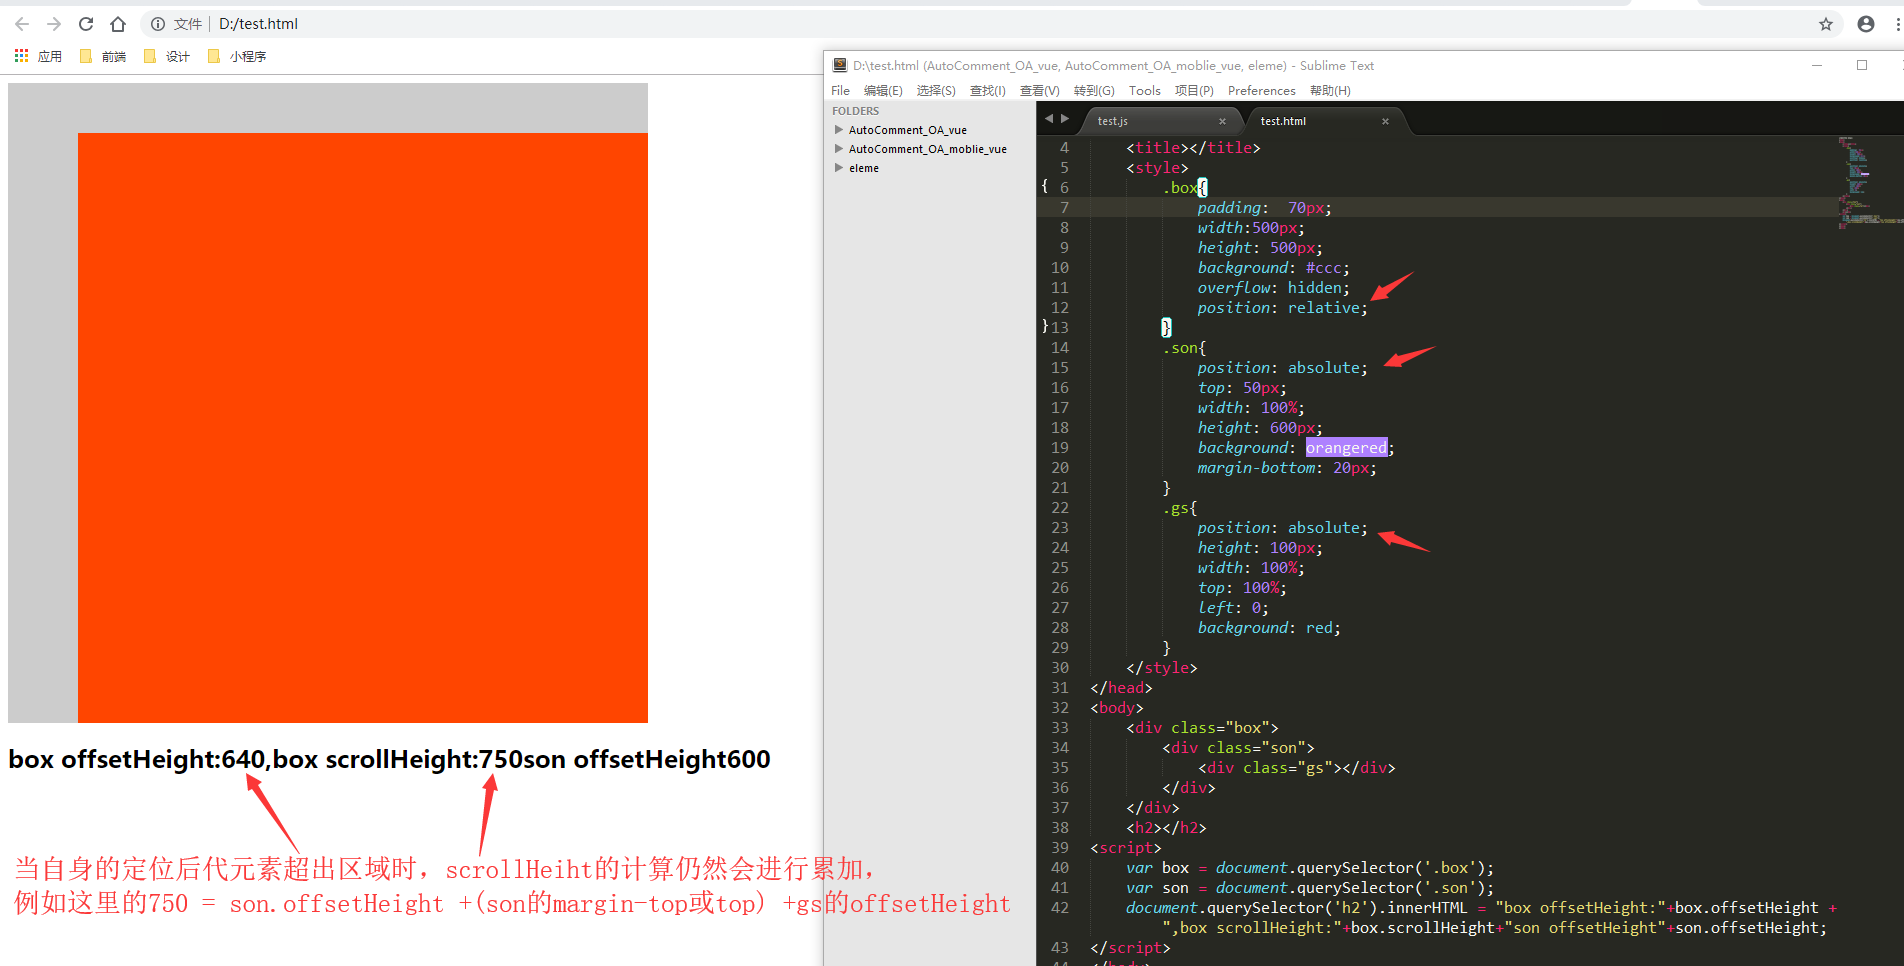Image resolution: width=1904 pixels, height=966 pixels.
Task: Open the 帮助(H) menu
Action: (1330, 91)
